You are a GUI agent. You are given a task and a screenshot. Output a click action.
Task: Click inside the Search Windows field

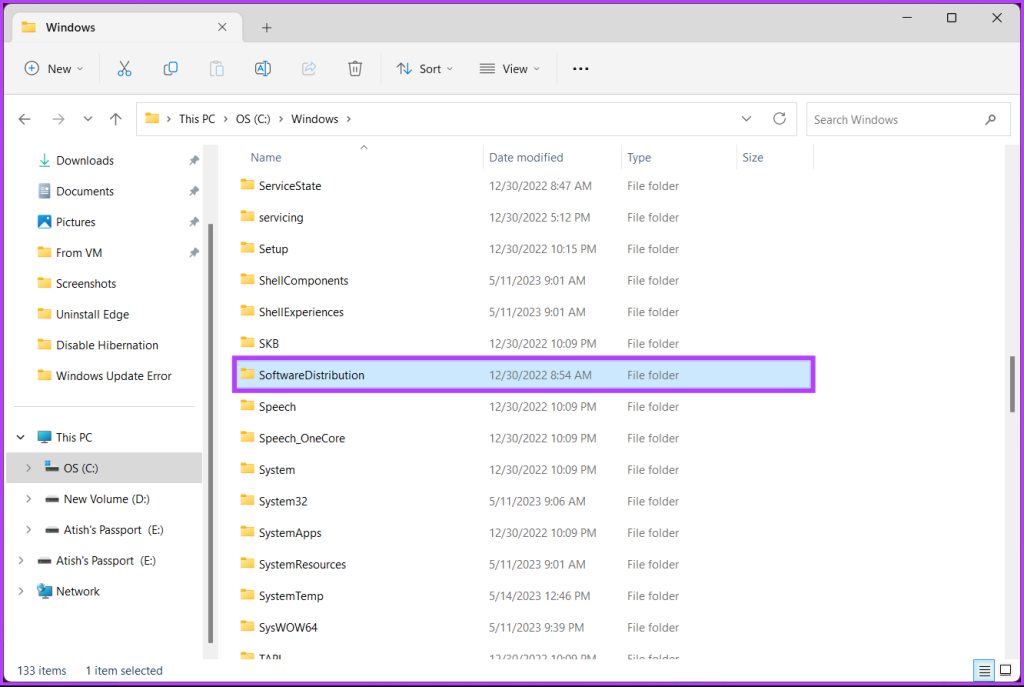pyautogui.click(x=890, y=119)
